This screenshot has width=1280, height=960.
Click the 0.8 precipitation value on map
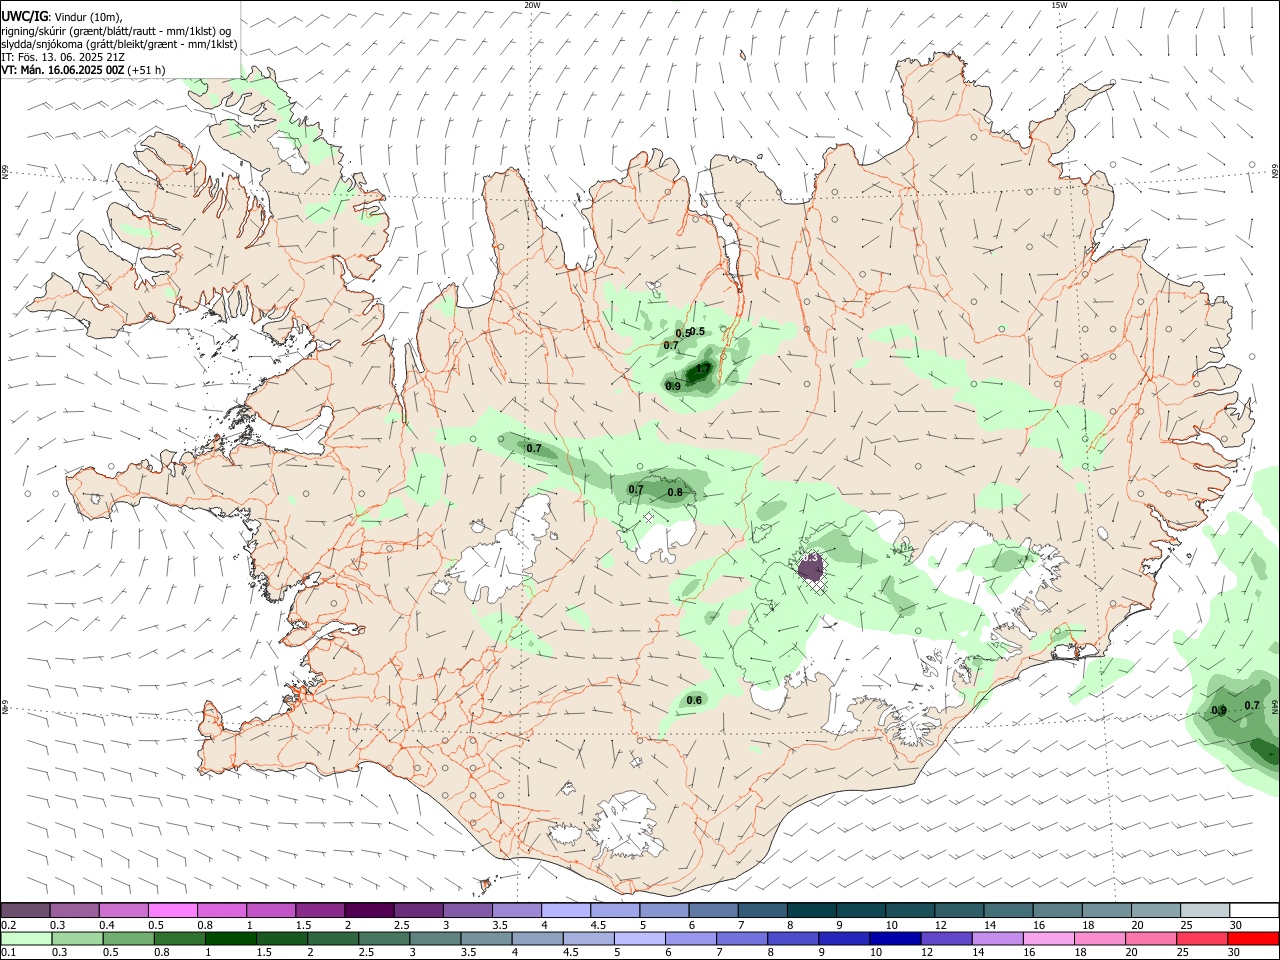click(x=675, y=492)
